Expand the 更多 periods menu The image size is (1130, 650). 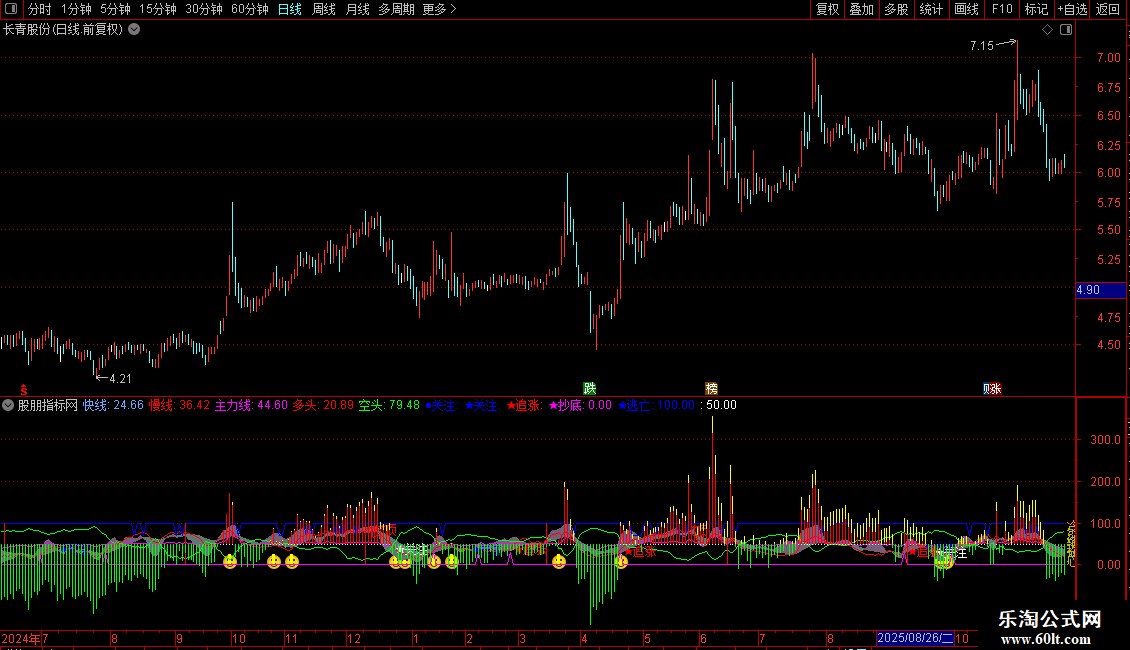coord(439,9)
